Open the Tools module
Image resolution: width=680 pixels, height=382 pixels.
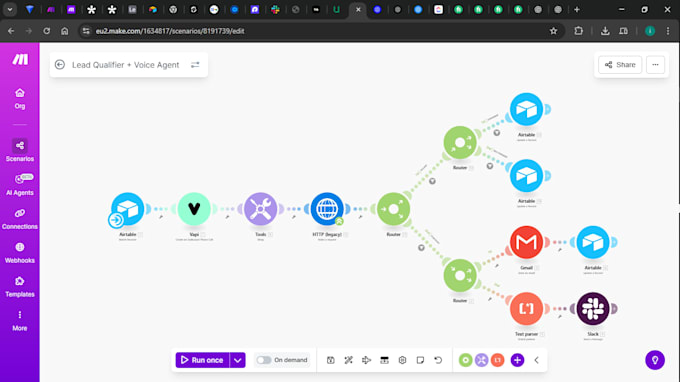261,209
